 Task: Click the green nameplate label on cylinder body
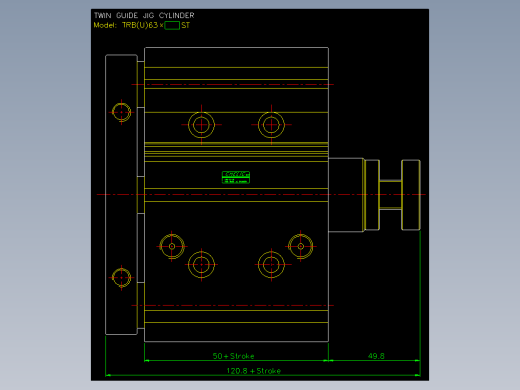pyautogui.click(x=236, y=177)
